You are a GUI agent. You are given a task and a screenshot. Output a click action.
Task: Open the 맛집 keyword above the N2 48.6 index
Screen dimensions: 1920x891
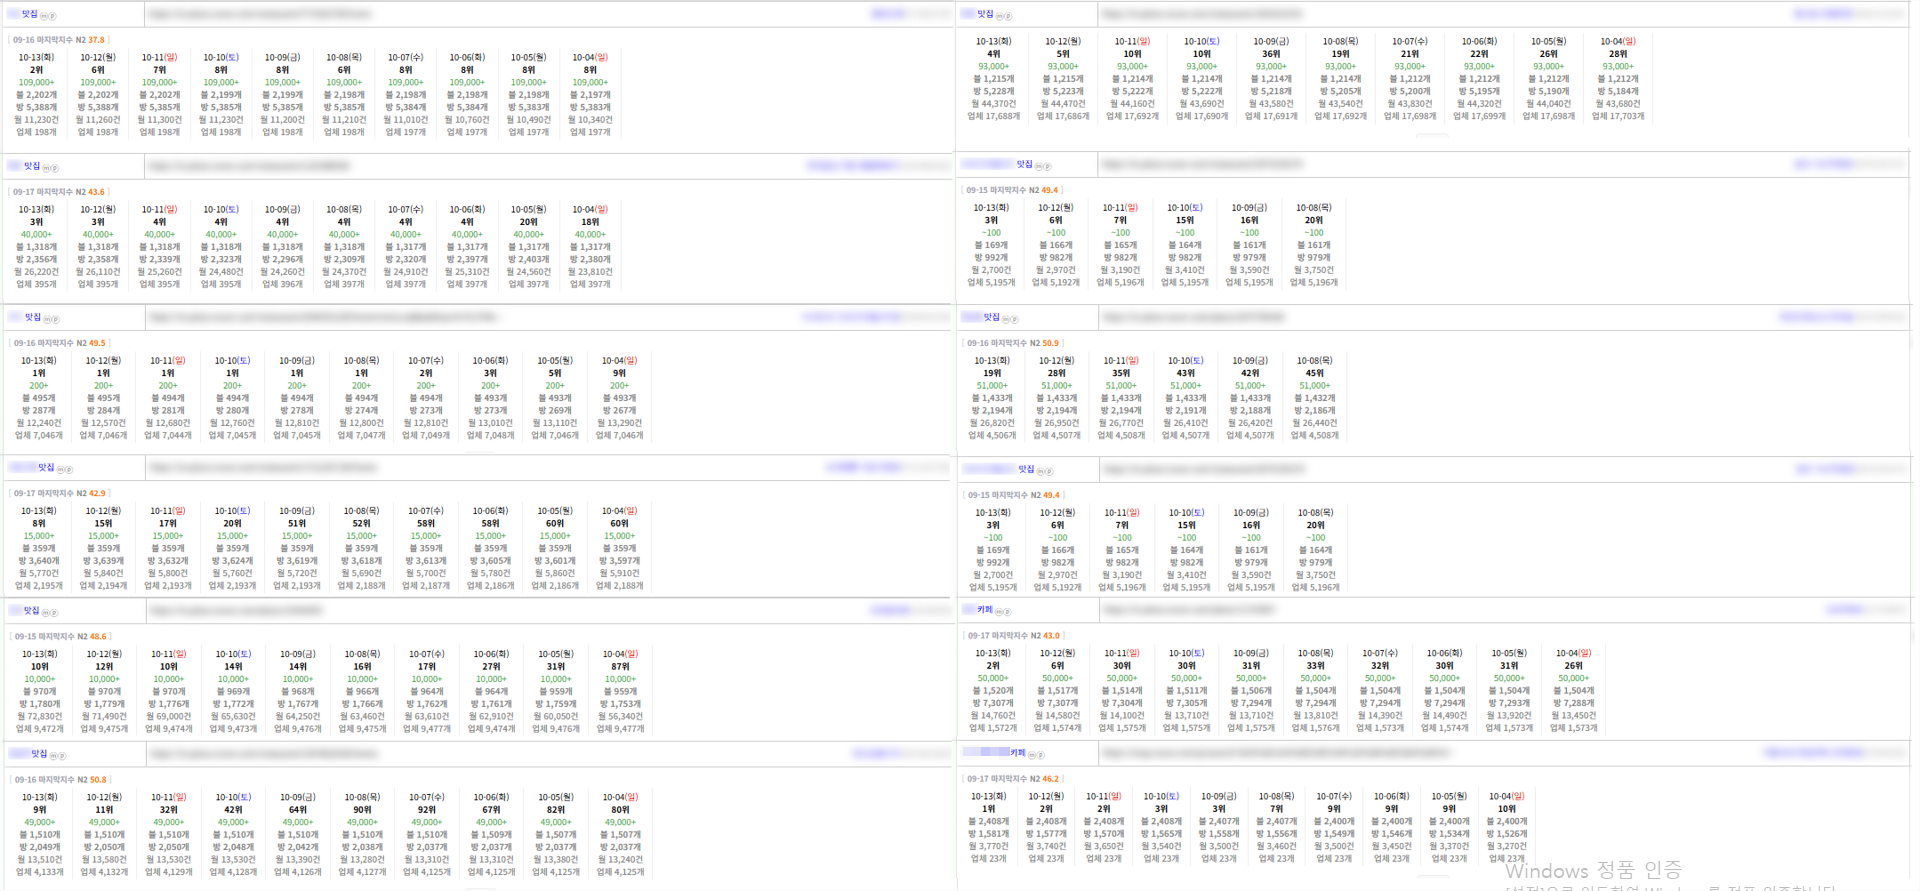pyautogui.click(x=31, y=610)
